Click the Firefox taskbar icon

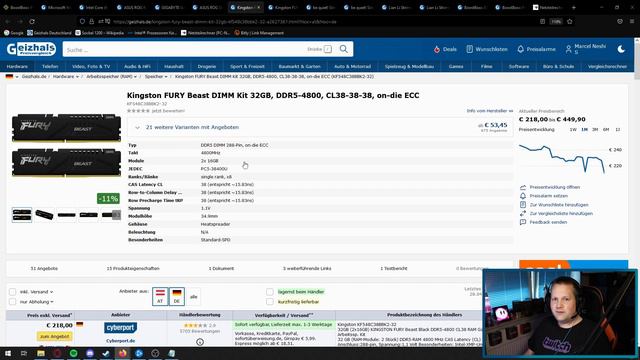(x=122, y=353)
